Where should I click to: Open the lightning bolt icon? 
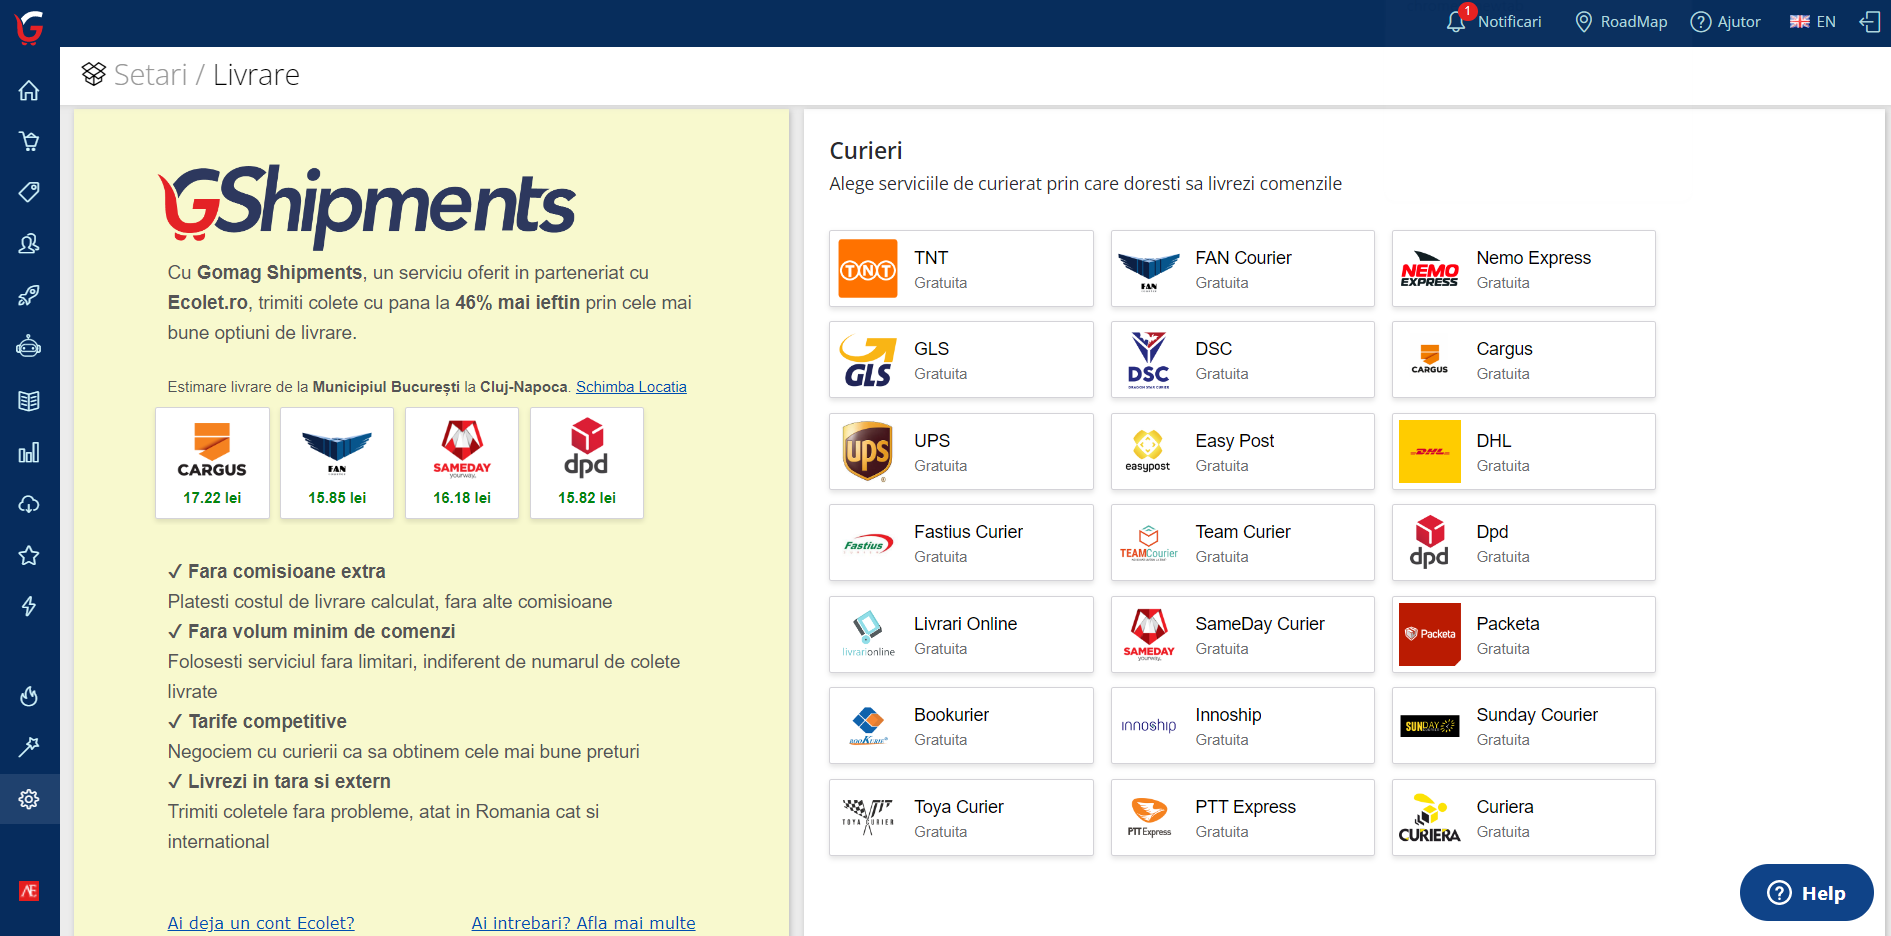[29, 606]
